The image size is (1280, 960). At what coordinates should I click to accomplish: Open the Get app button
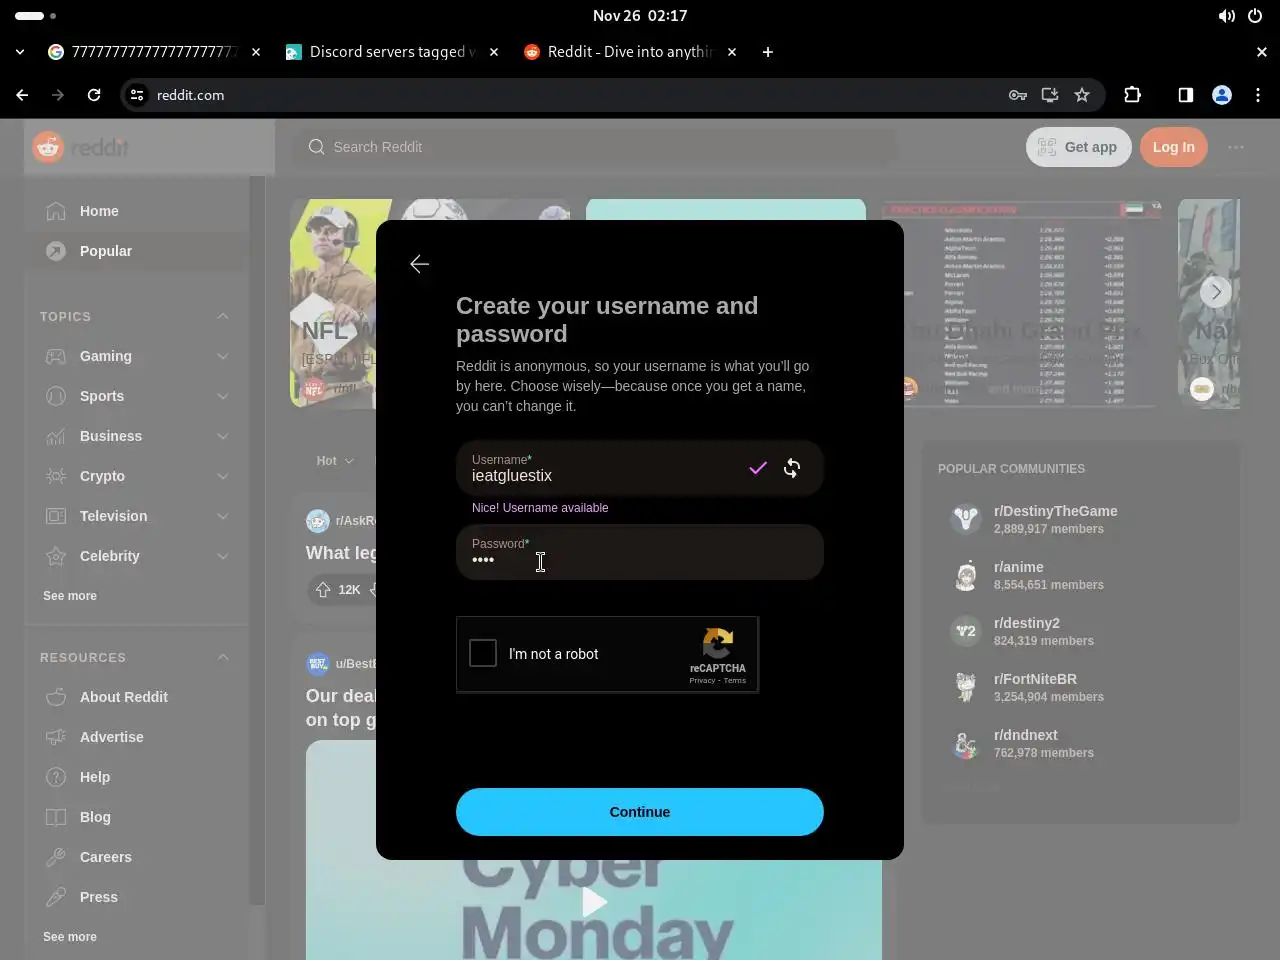1078,147
